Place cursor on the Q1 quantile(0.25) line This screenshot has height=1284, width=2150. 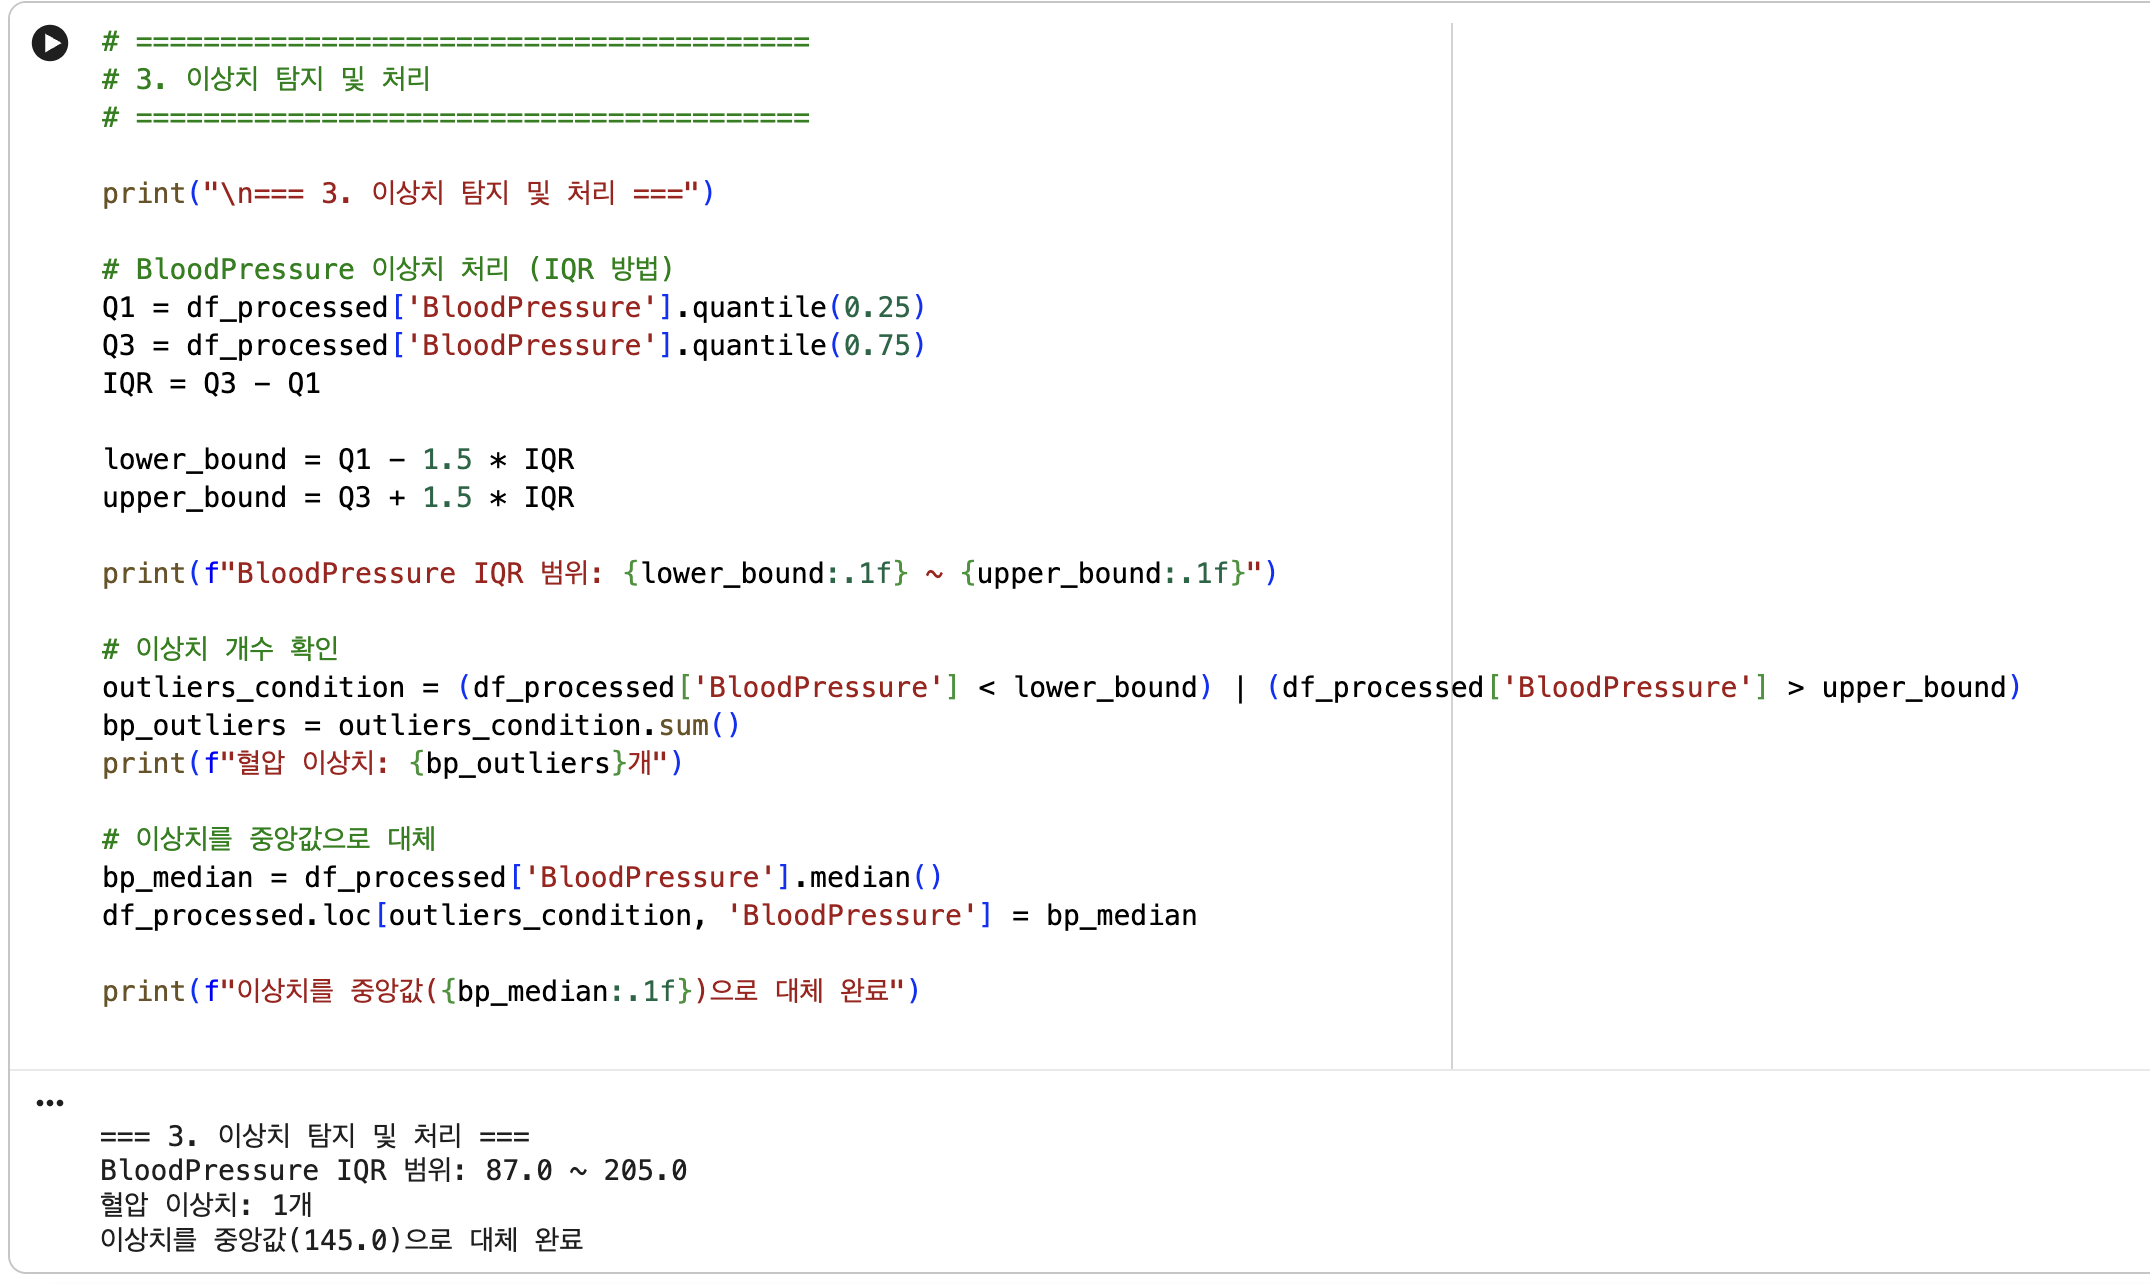click(x=514, y=307)
